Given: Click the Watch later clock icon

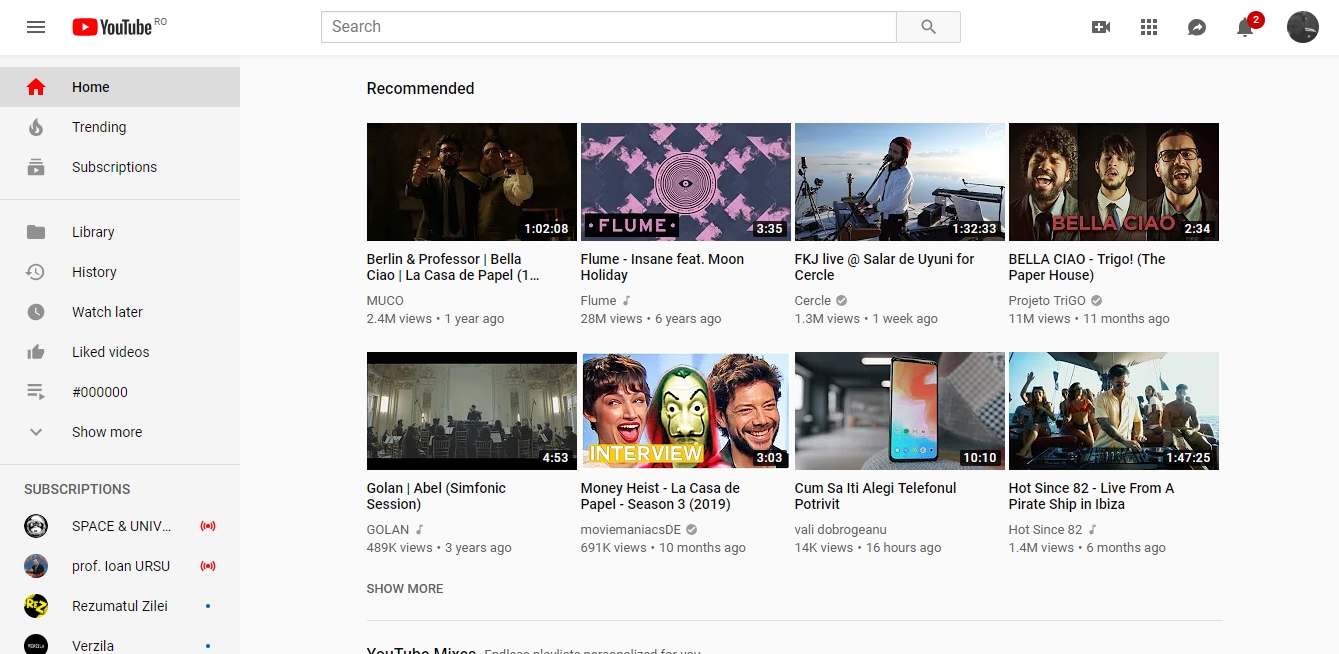Looking at the screenshot, I should (x=36, y=312).
